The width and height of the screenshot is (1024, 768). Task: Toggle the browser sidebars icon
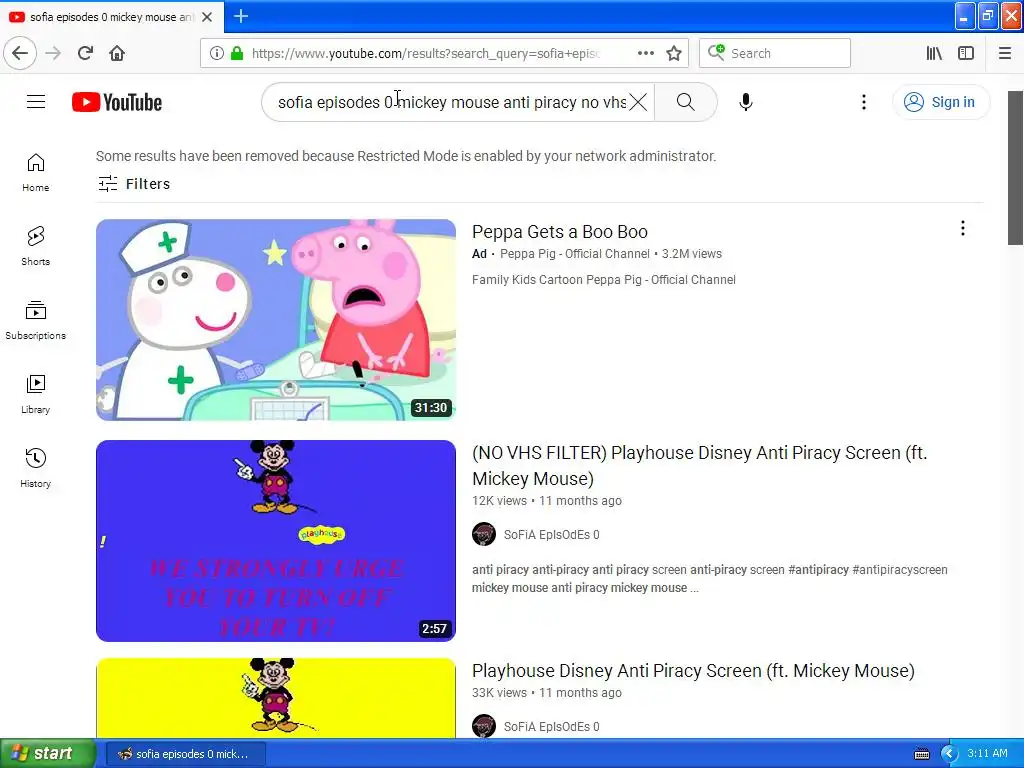pyautogui.click(x=966, y=53)
